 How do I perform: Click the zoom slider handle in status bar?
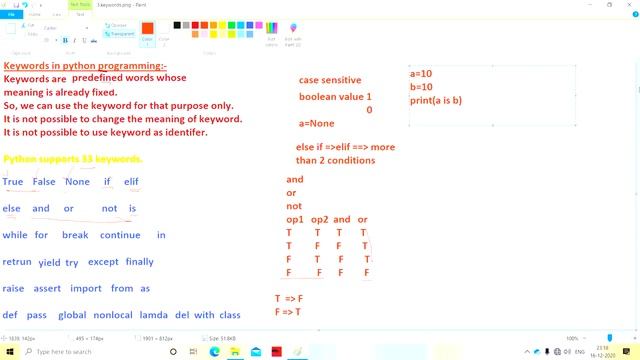tap(610, 338)
